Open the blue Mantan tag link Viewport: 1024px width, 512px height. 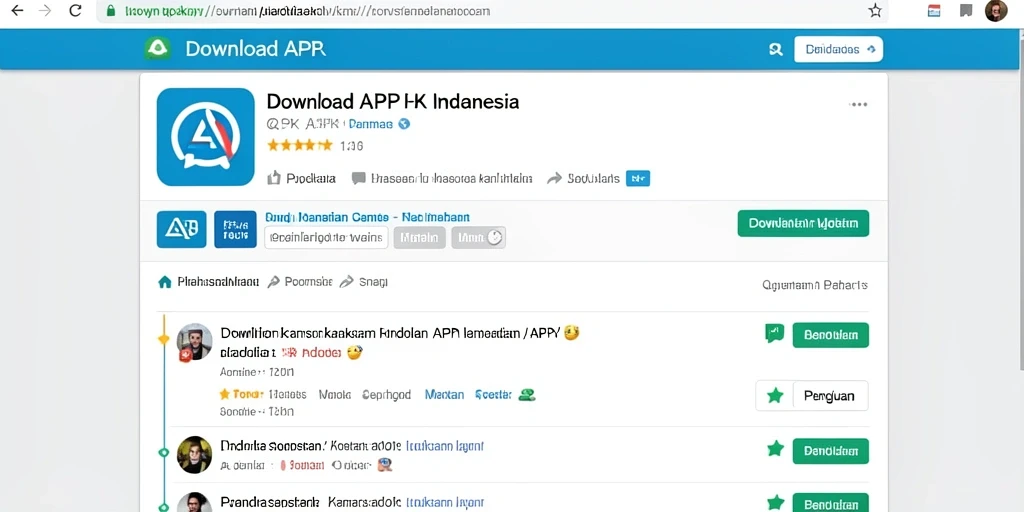[444, 394]
